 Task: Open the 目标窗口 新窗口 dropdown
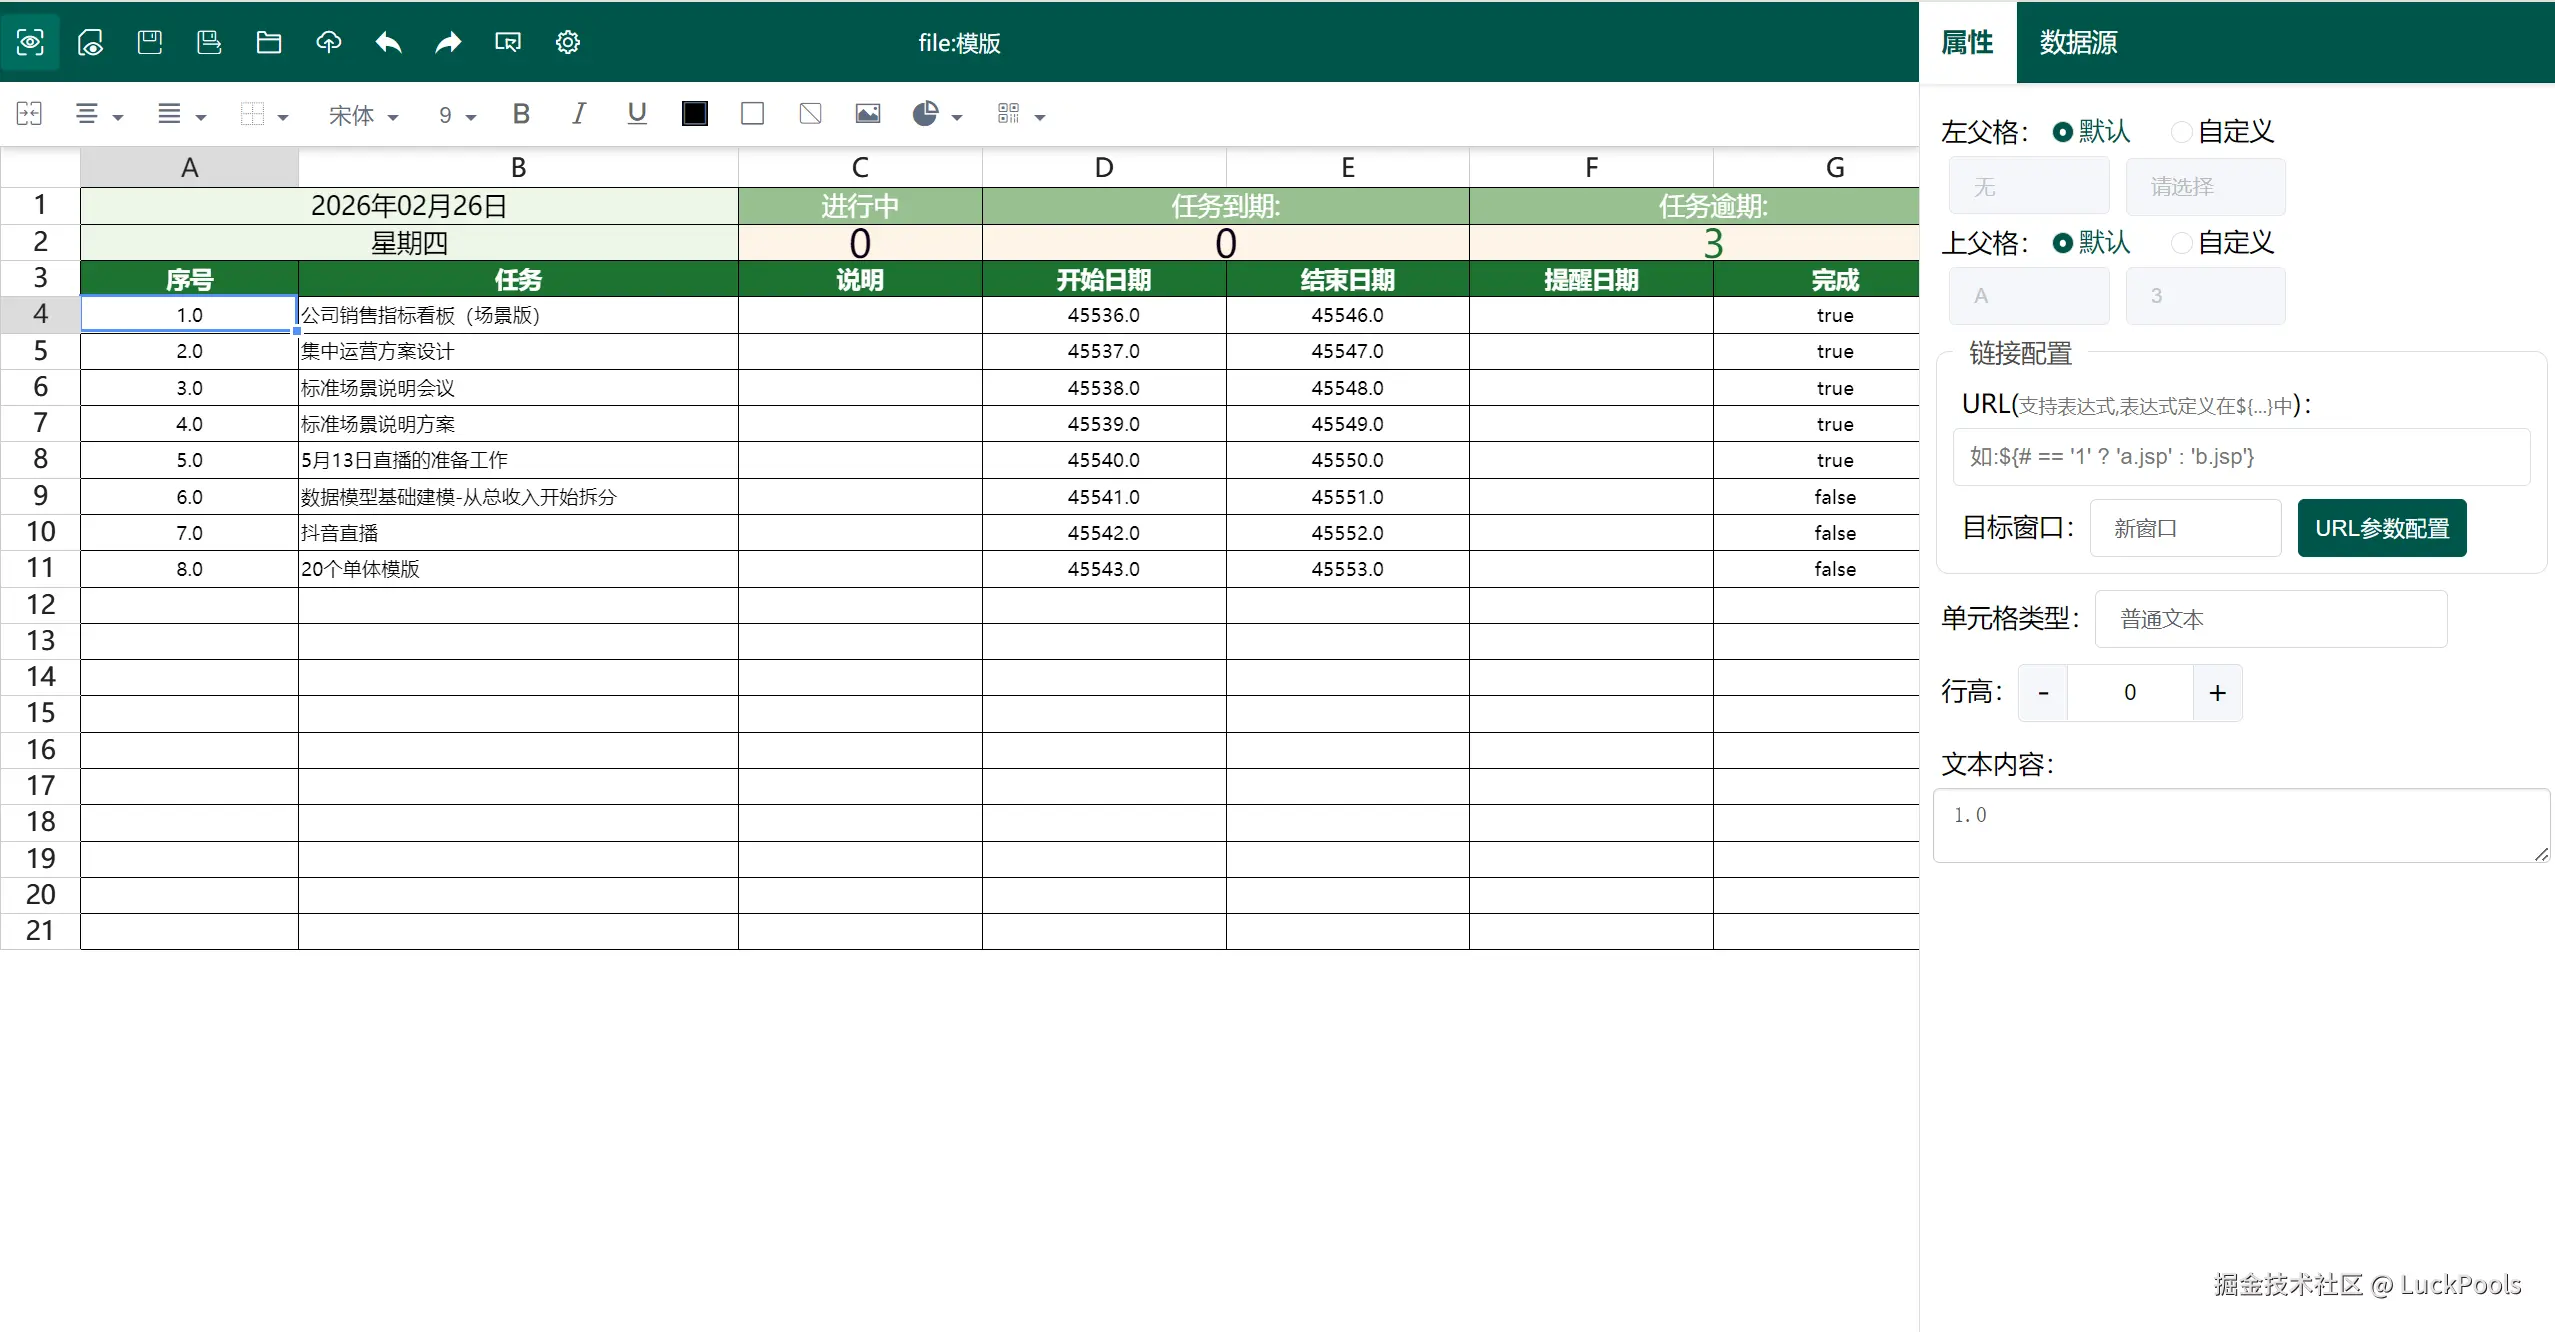point(2184,528)
